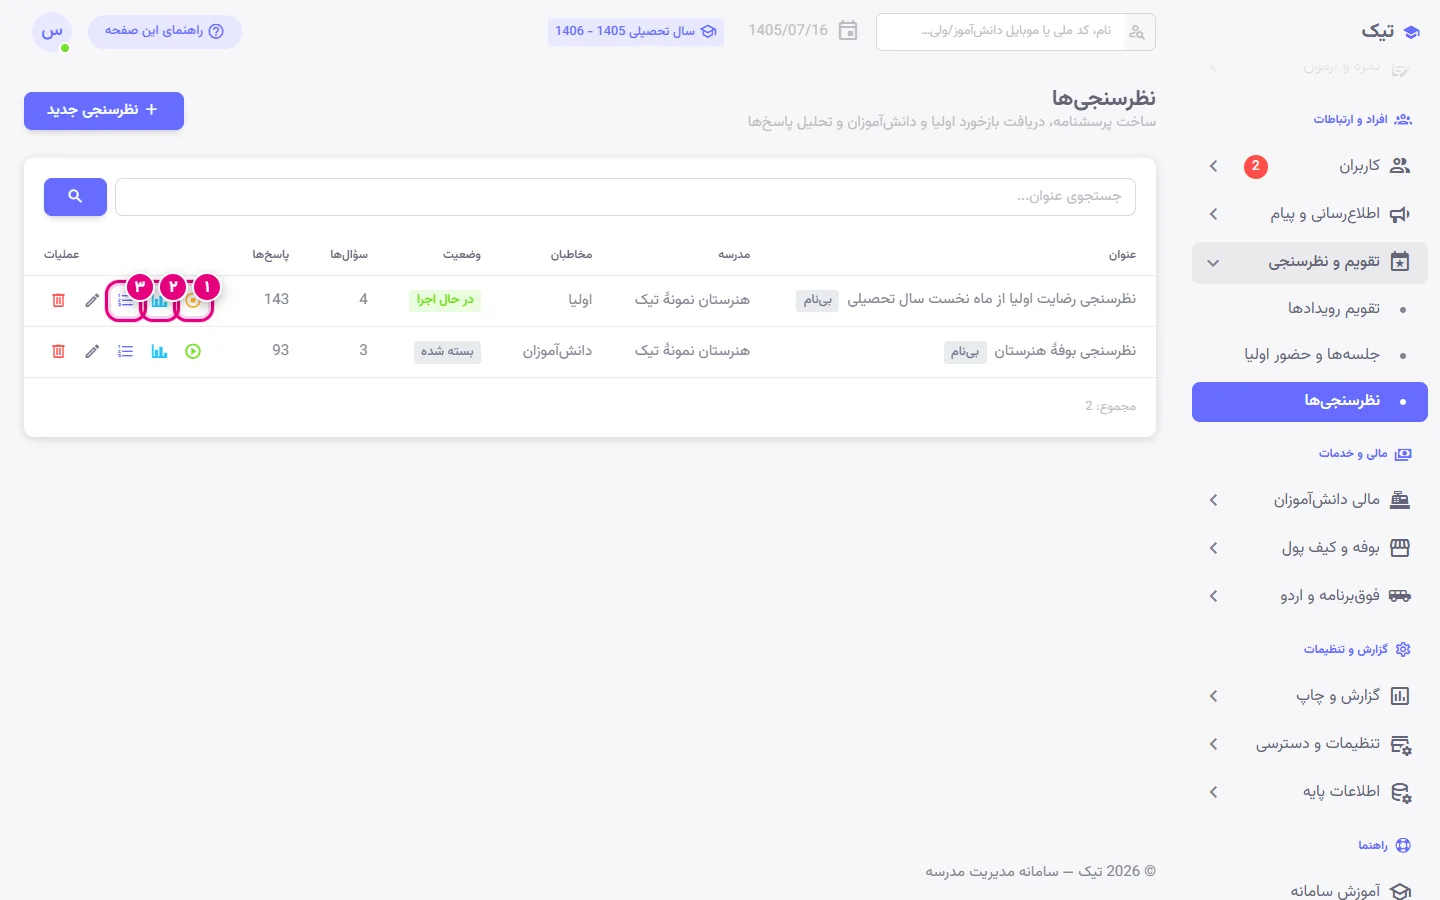View results chart for "نظرسنجی بوفهٔ هنرستان"
Screen dimensions: 1440x900
tap(159, 352)
